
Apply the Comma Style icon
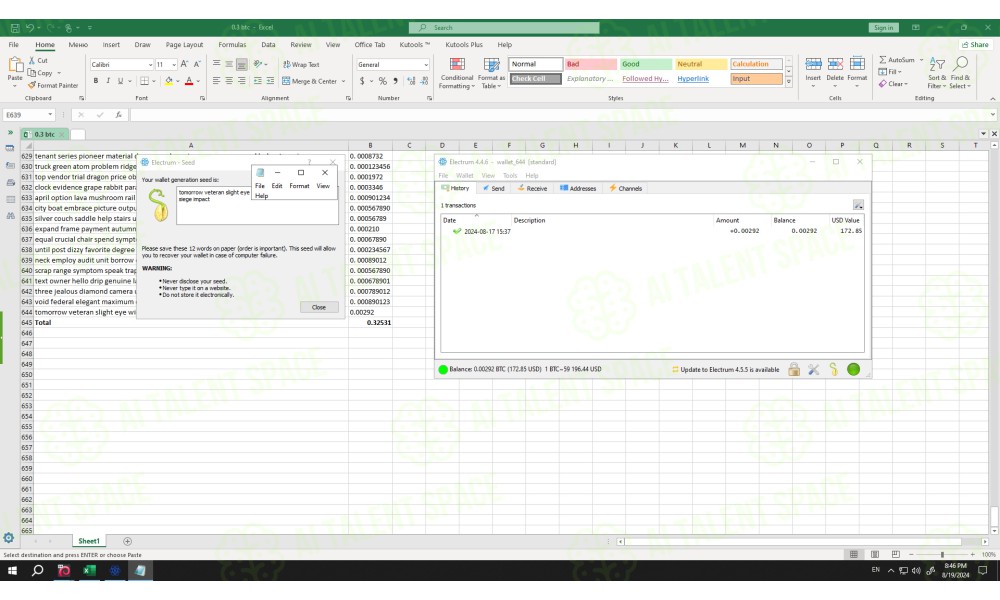click(395, 81)
